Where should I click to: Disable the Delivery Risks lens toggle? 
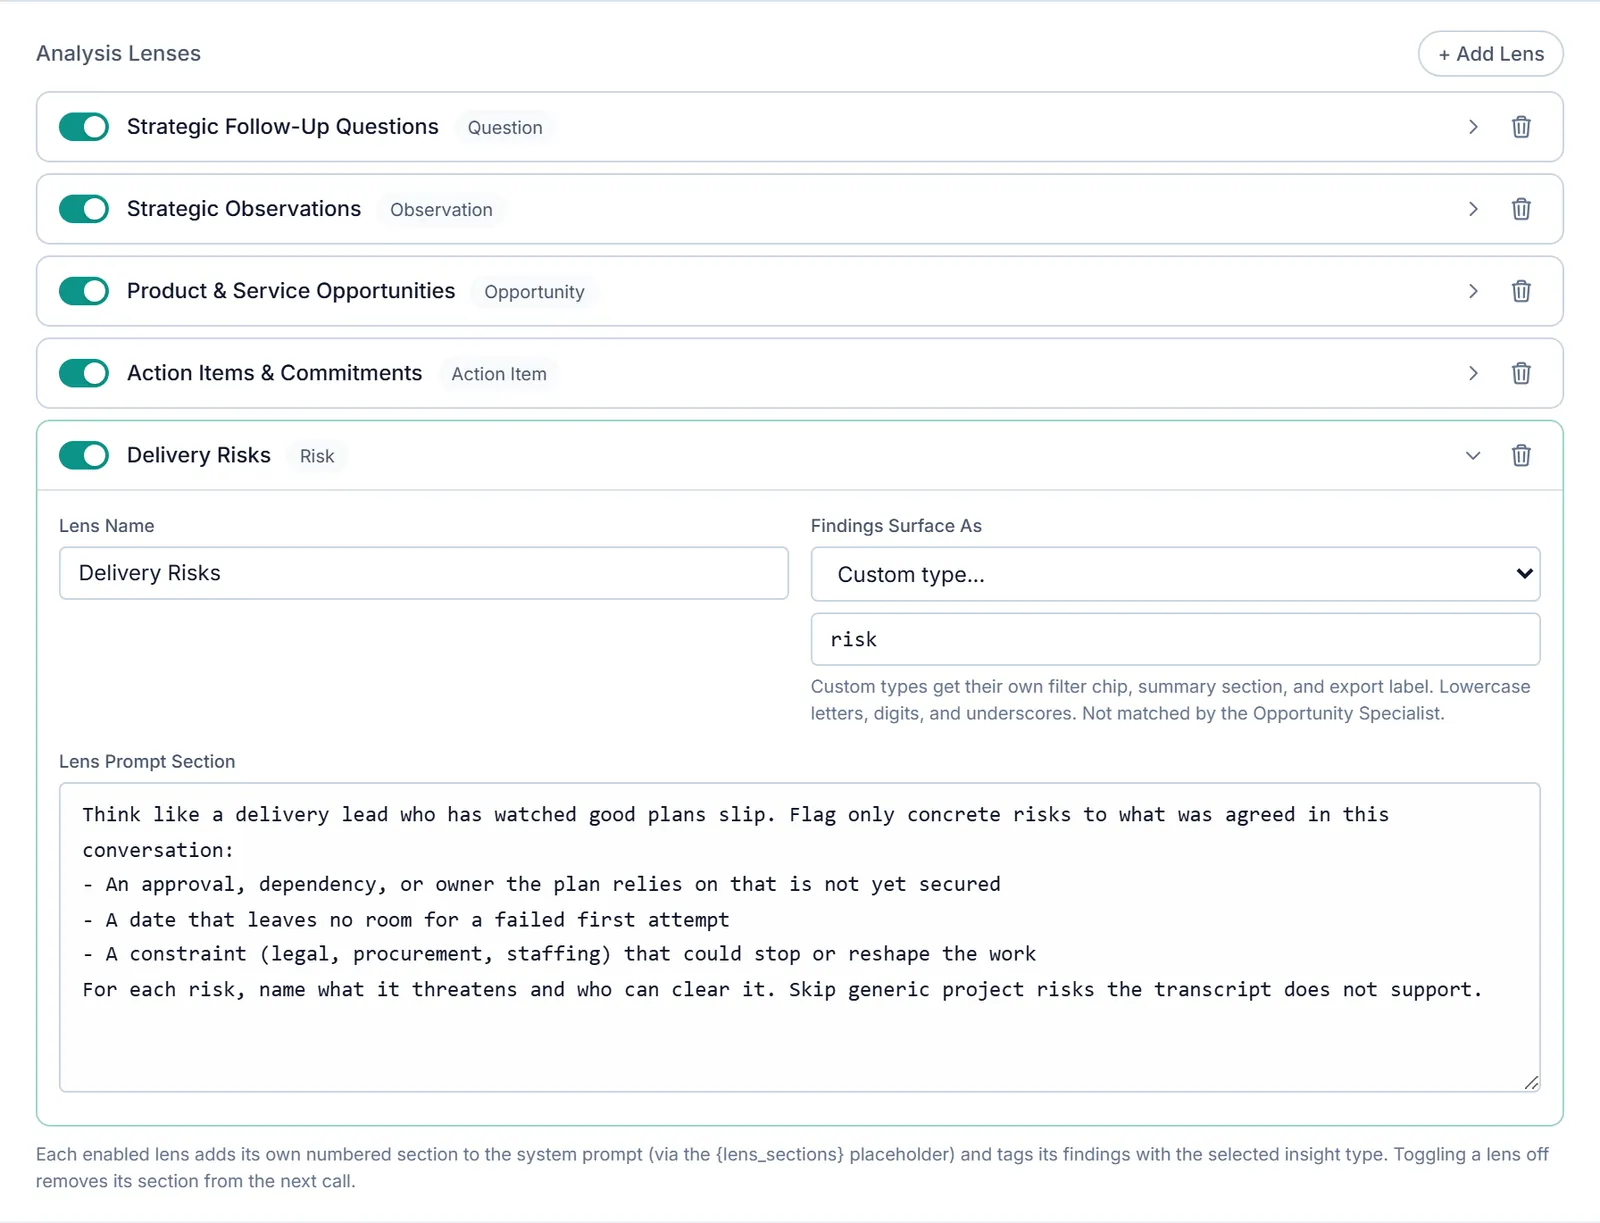click(x=84, y=455)
